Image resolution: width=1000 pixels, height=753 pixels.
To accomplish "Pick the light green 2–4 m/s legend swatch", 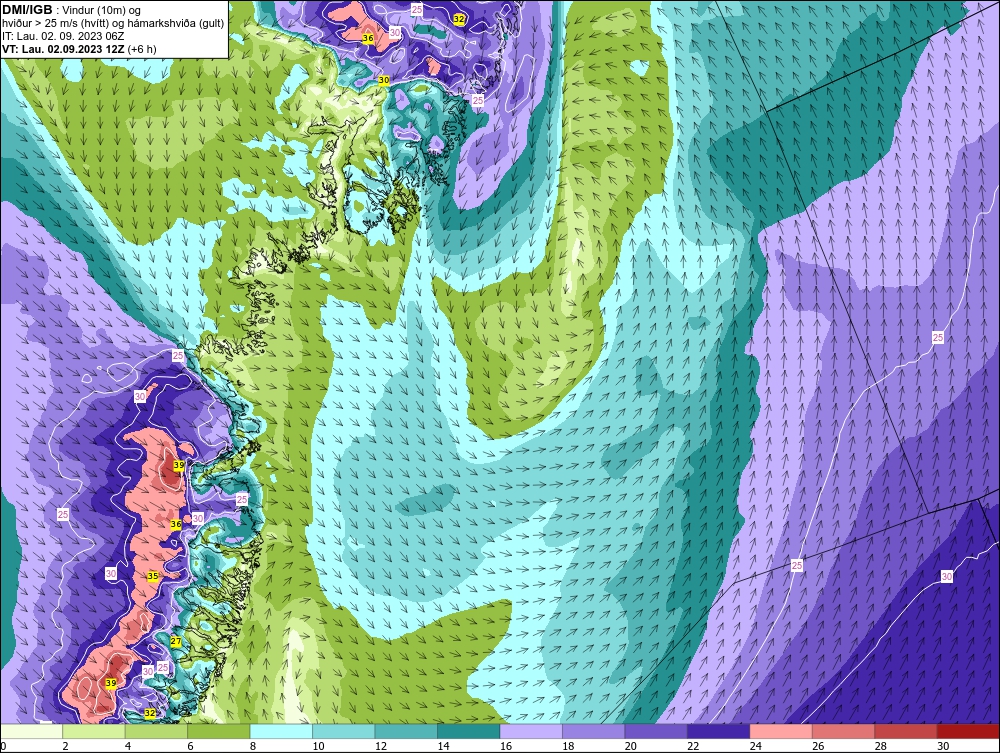I will (94, 731).
